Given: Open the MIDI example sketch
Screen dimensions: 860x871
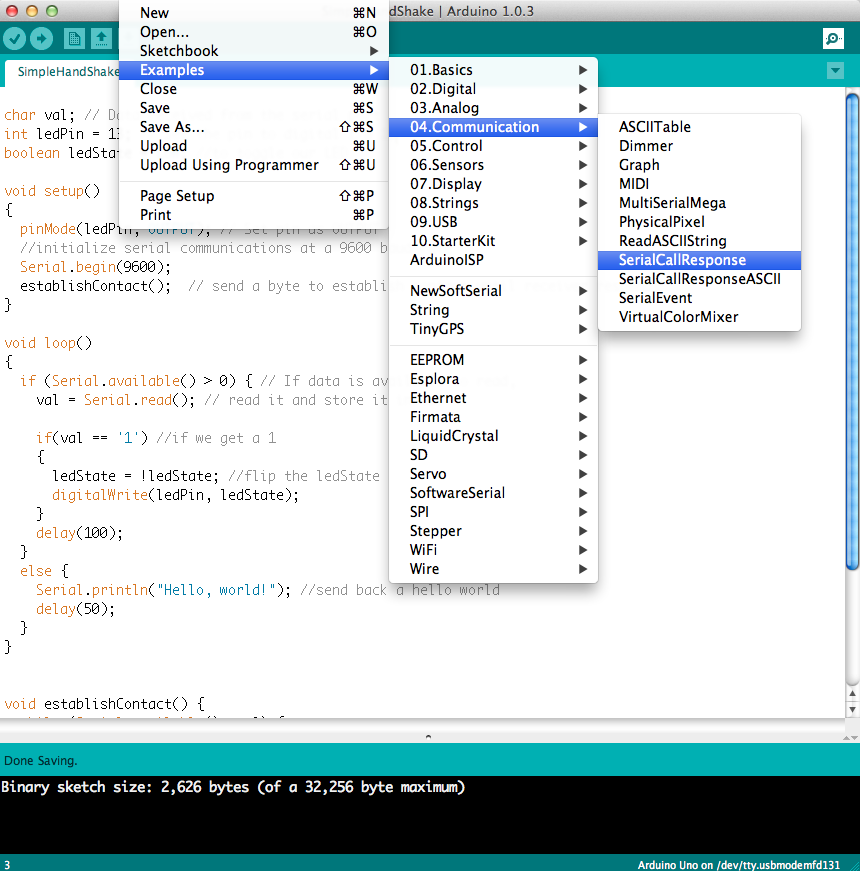Looking at the screenshot, I should click(699, 184).
